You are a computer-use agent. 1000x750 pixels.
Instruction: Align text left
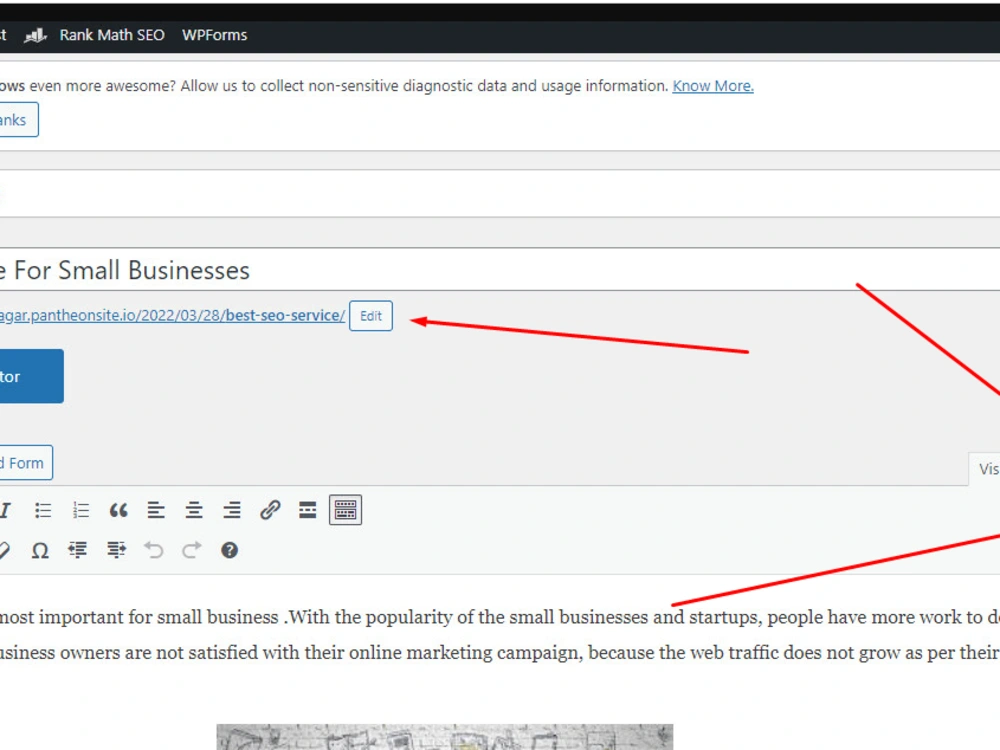tap(156, 510)
